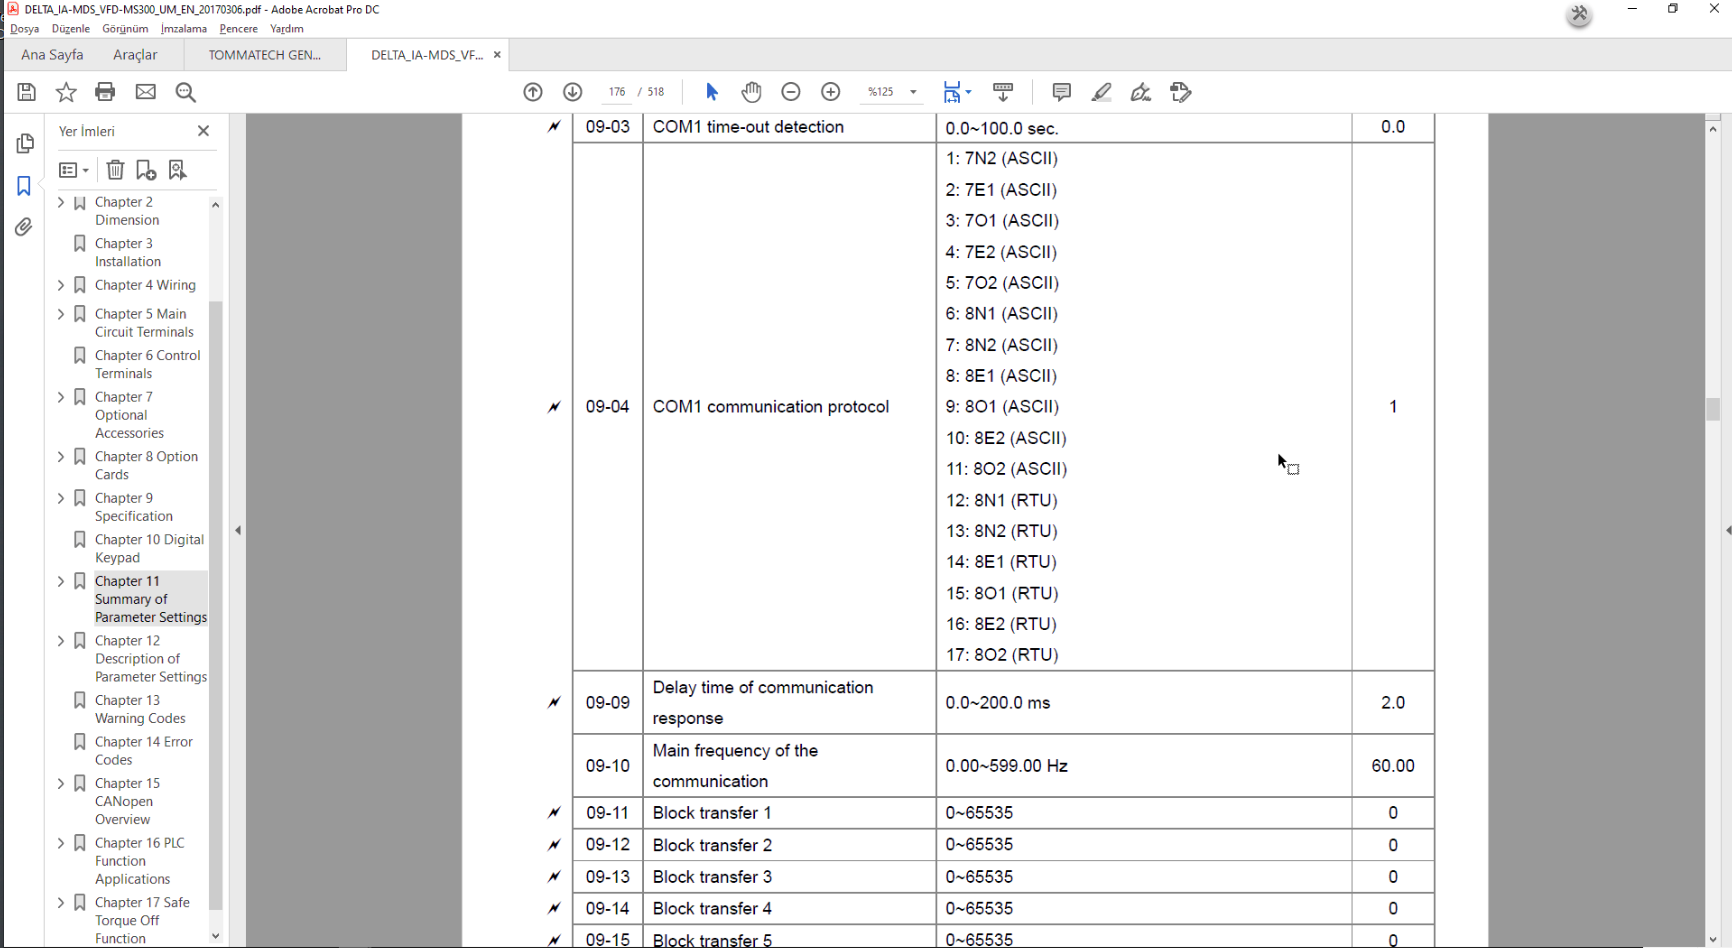Open the Chapter 14 Error Codes bookmark
Viewport: 1732px width, 948px height.
coord(143,750)
